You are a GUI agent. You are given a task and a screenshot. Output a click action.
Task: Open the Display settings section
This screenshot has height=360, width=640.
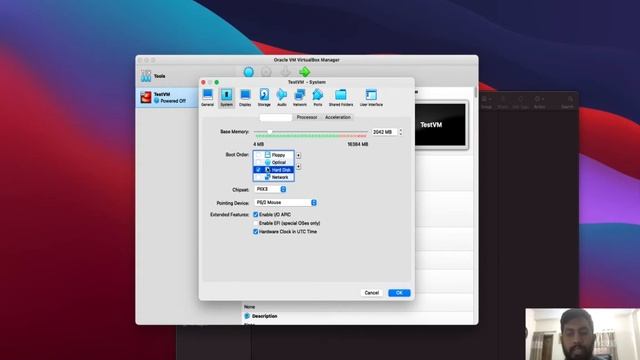point(245,97)
